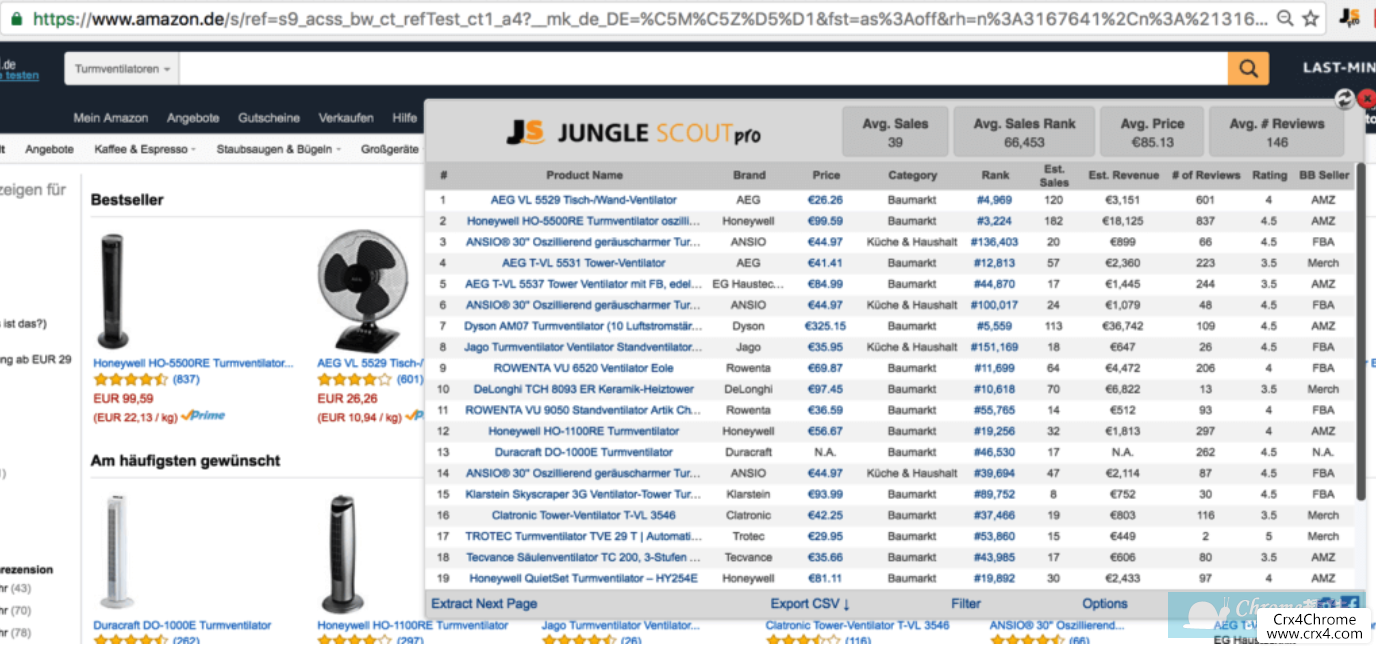Open the ANSIO link in table row 3
The width and height of the screenshot is (1376, 648).
coord(583,242)
